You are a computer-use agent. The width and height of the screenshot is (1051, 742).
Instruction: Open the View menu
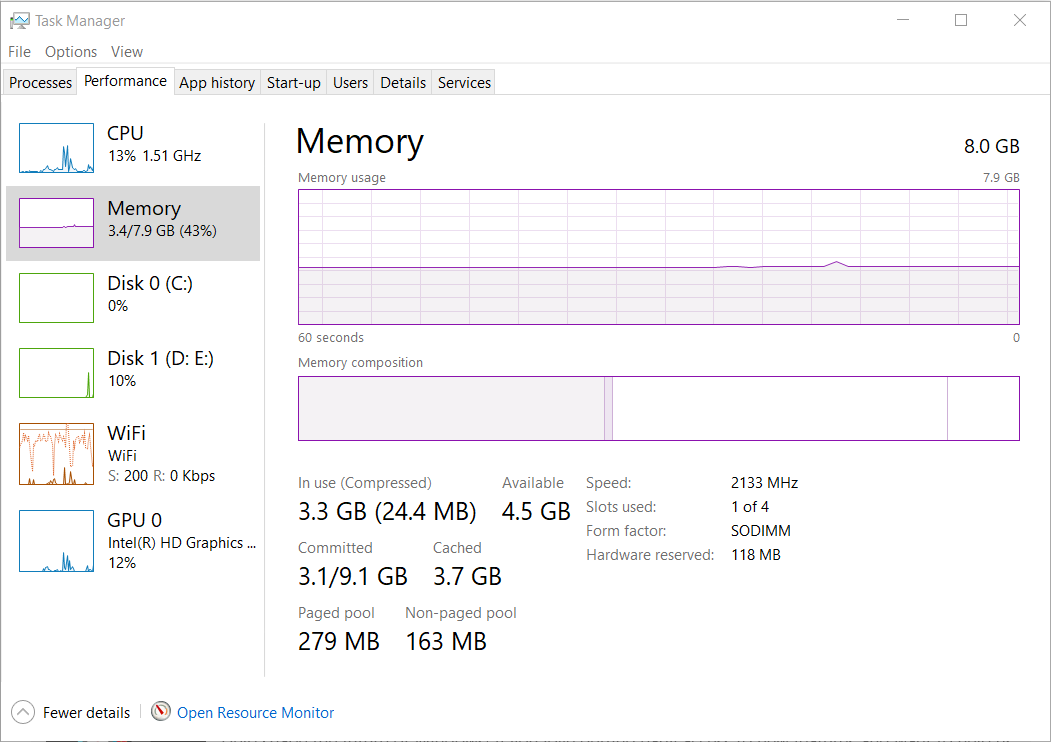(126, 51)
